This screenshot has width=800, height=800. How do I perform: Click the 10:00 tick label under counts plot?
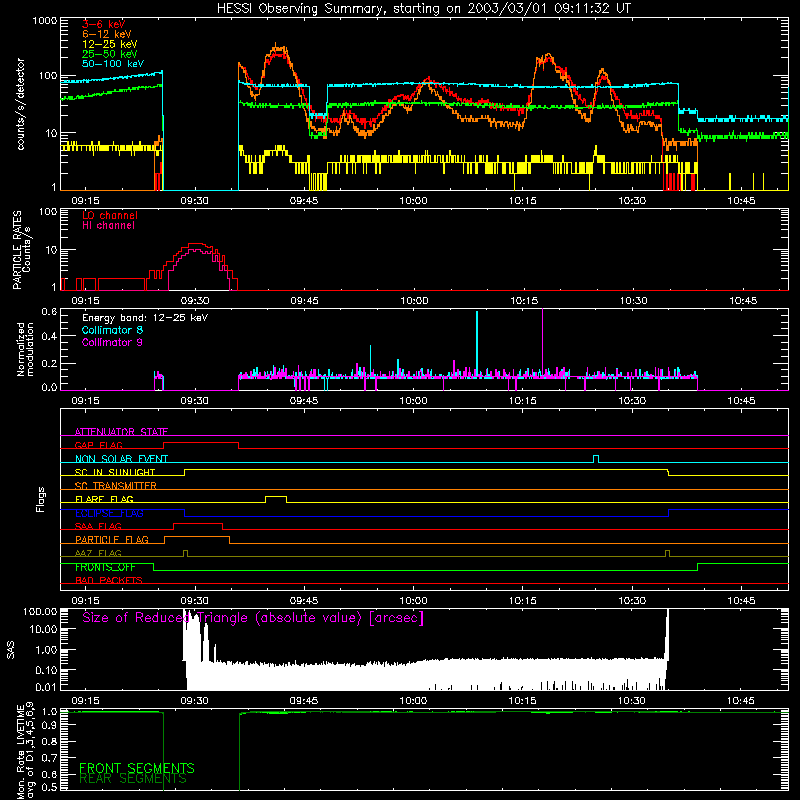tap(413, 201)
